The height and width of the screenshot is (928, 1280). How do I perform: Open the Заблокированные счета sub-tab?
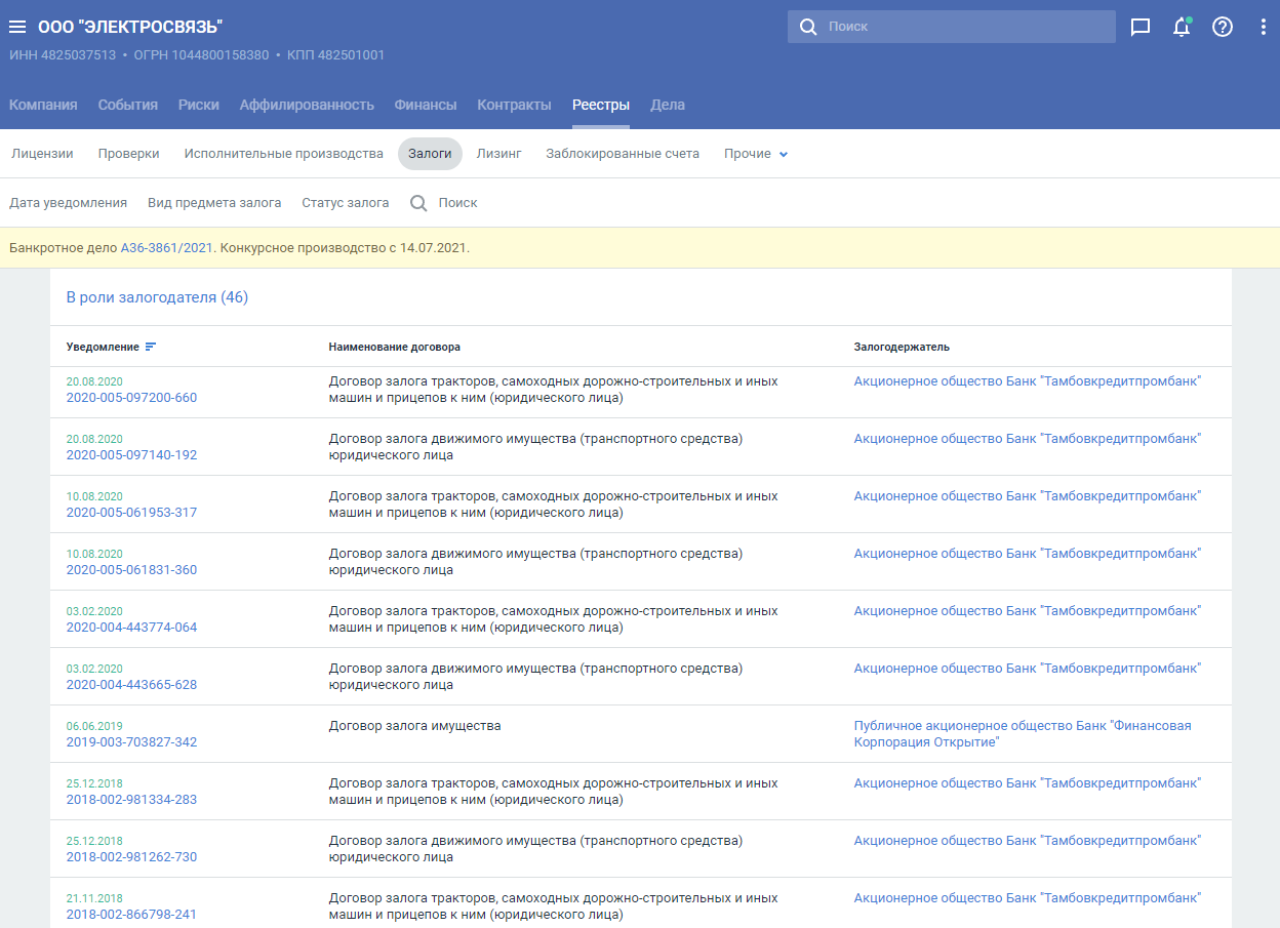pyautogui.click(x=623, y=154)
